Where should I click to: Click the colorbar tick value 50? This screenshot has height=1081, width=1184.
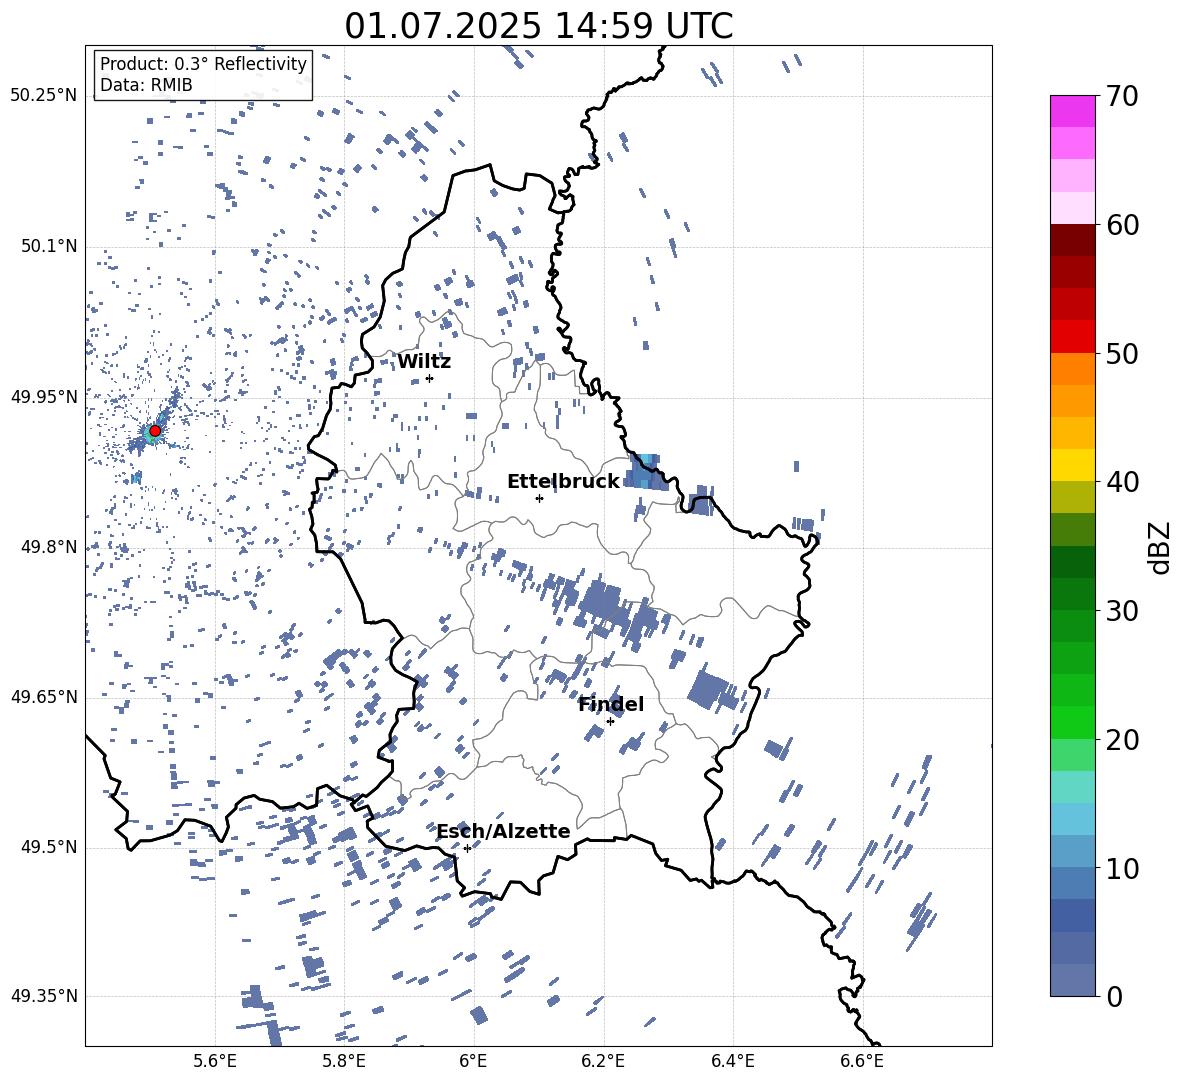(x=1122, y=354)
